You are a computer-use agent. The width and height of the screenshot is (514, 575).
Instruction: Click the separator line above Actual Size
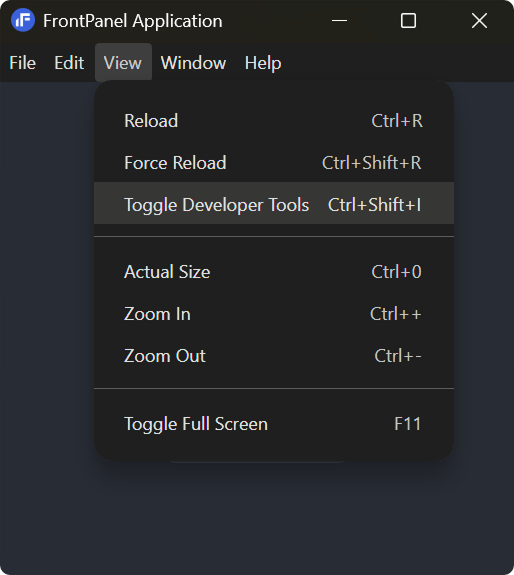(274, 237)
